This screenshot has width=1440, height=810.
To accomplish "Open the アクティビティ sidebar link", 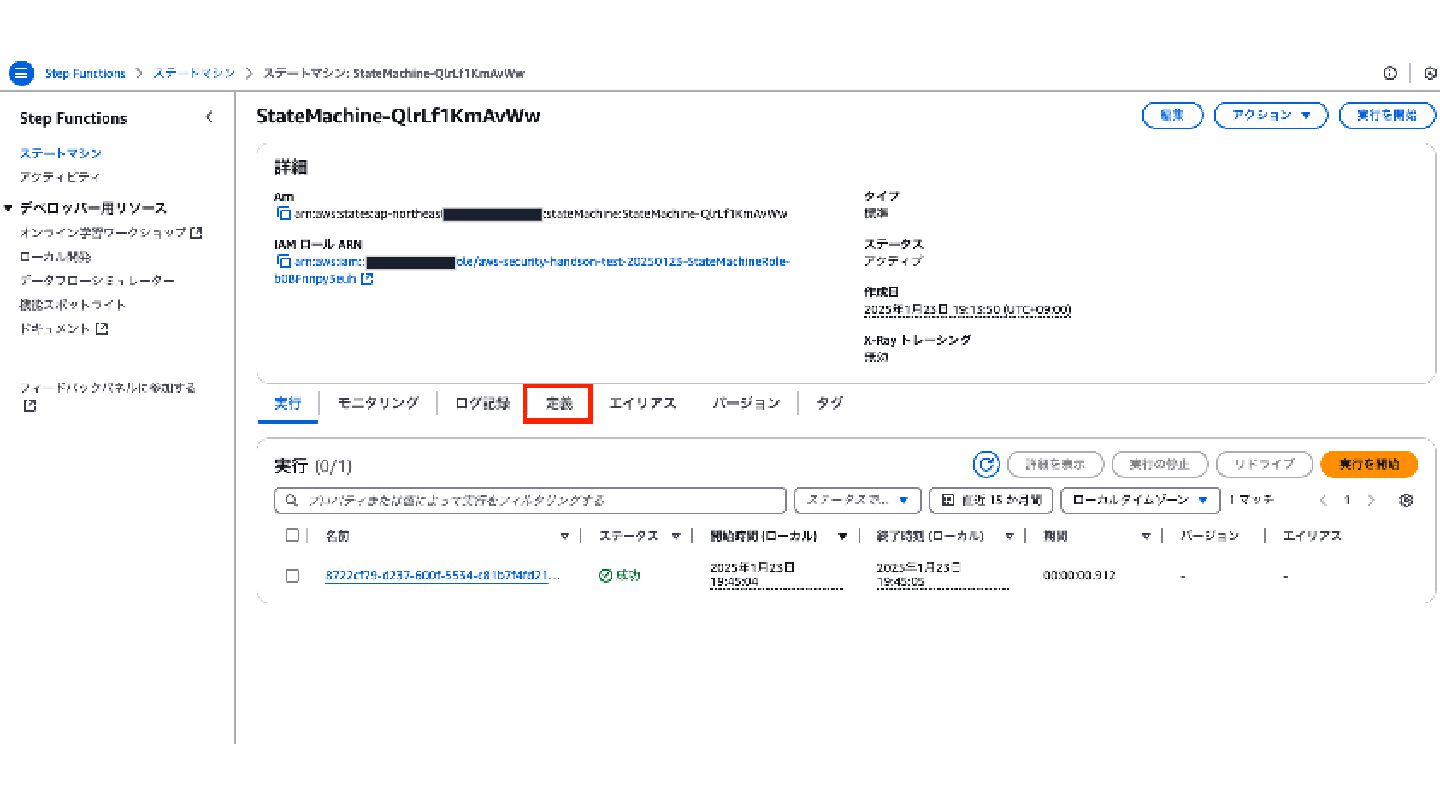I will coord(59,177).
